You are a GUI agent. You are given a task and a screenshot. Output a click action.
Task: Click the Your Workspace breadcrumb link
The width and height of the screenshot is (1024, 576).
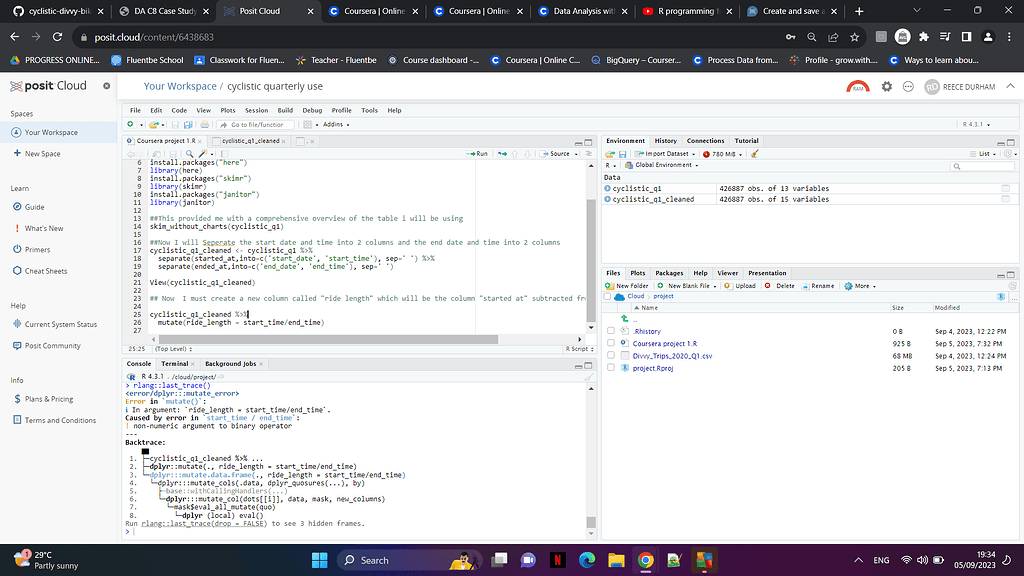pyautogui.click(x=180, y=86)
